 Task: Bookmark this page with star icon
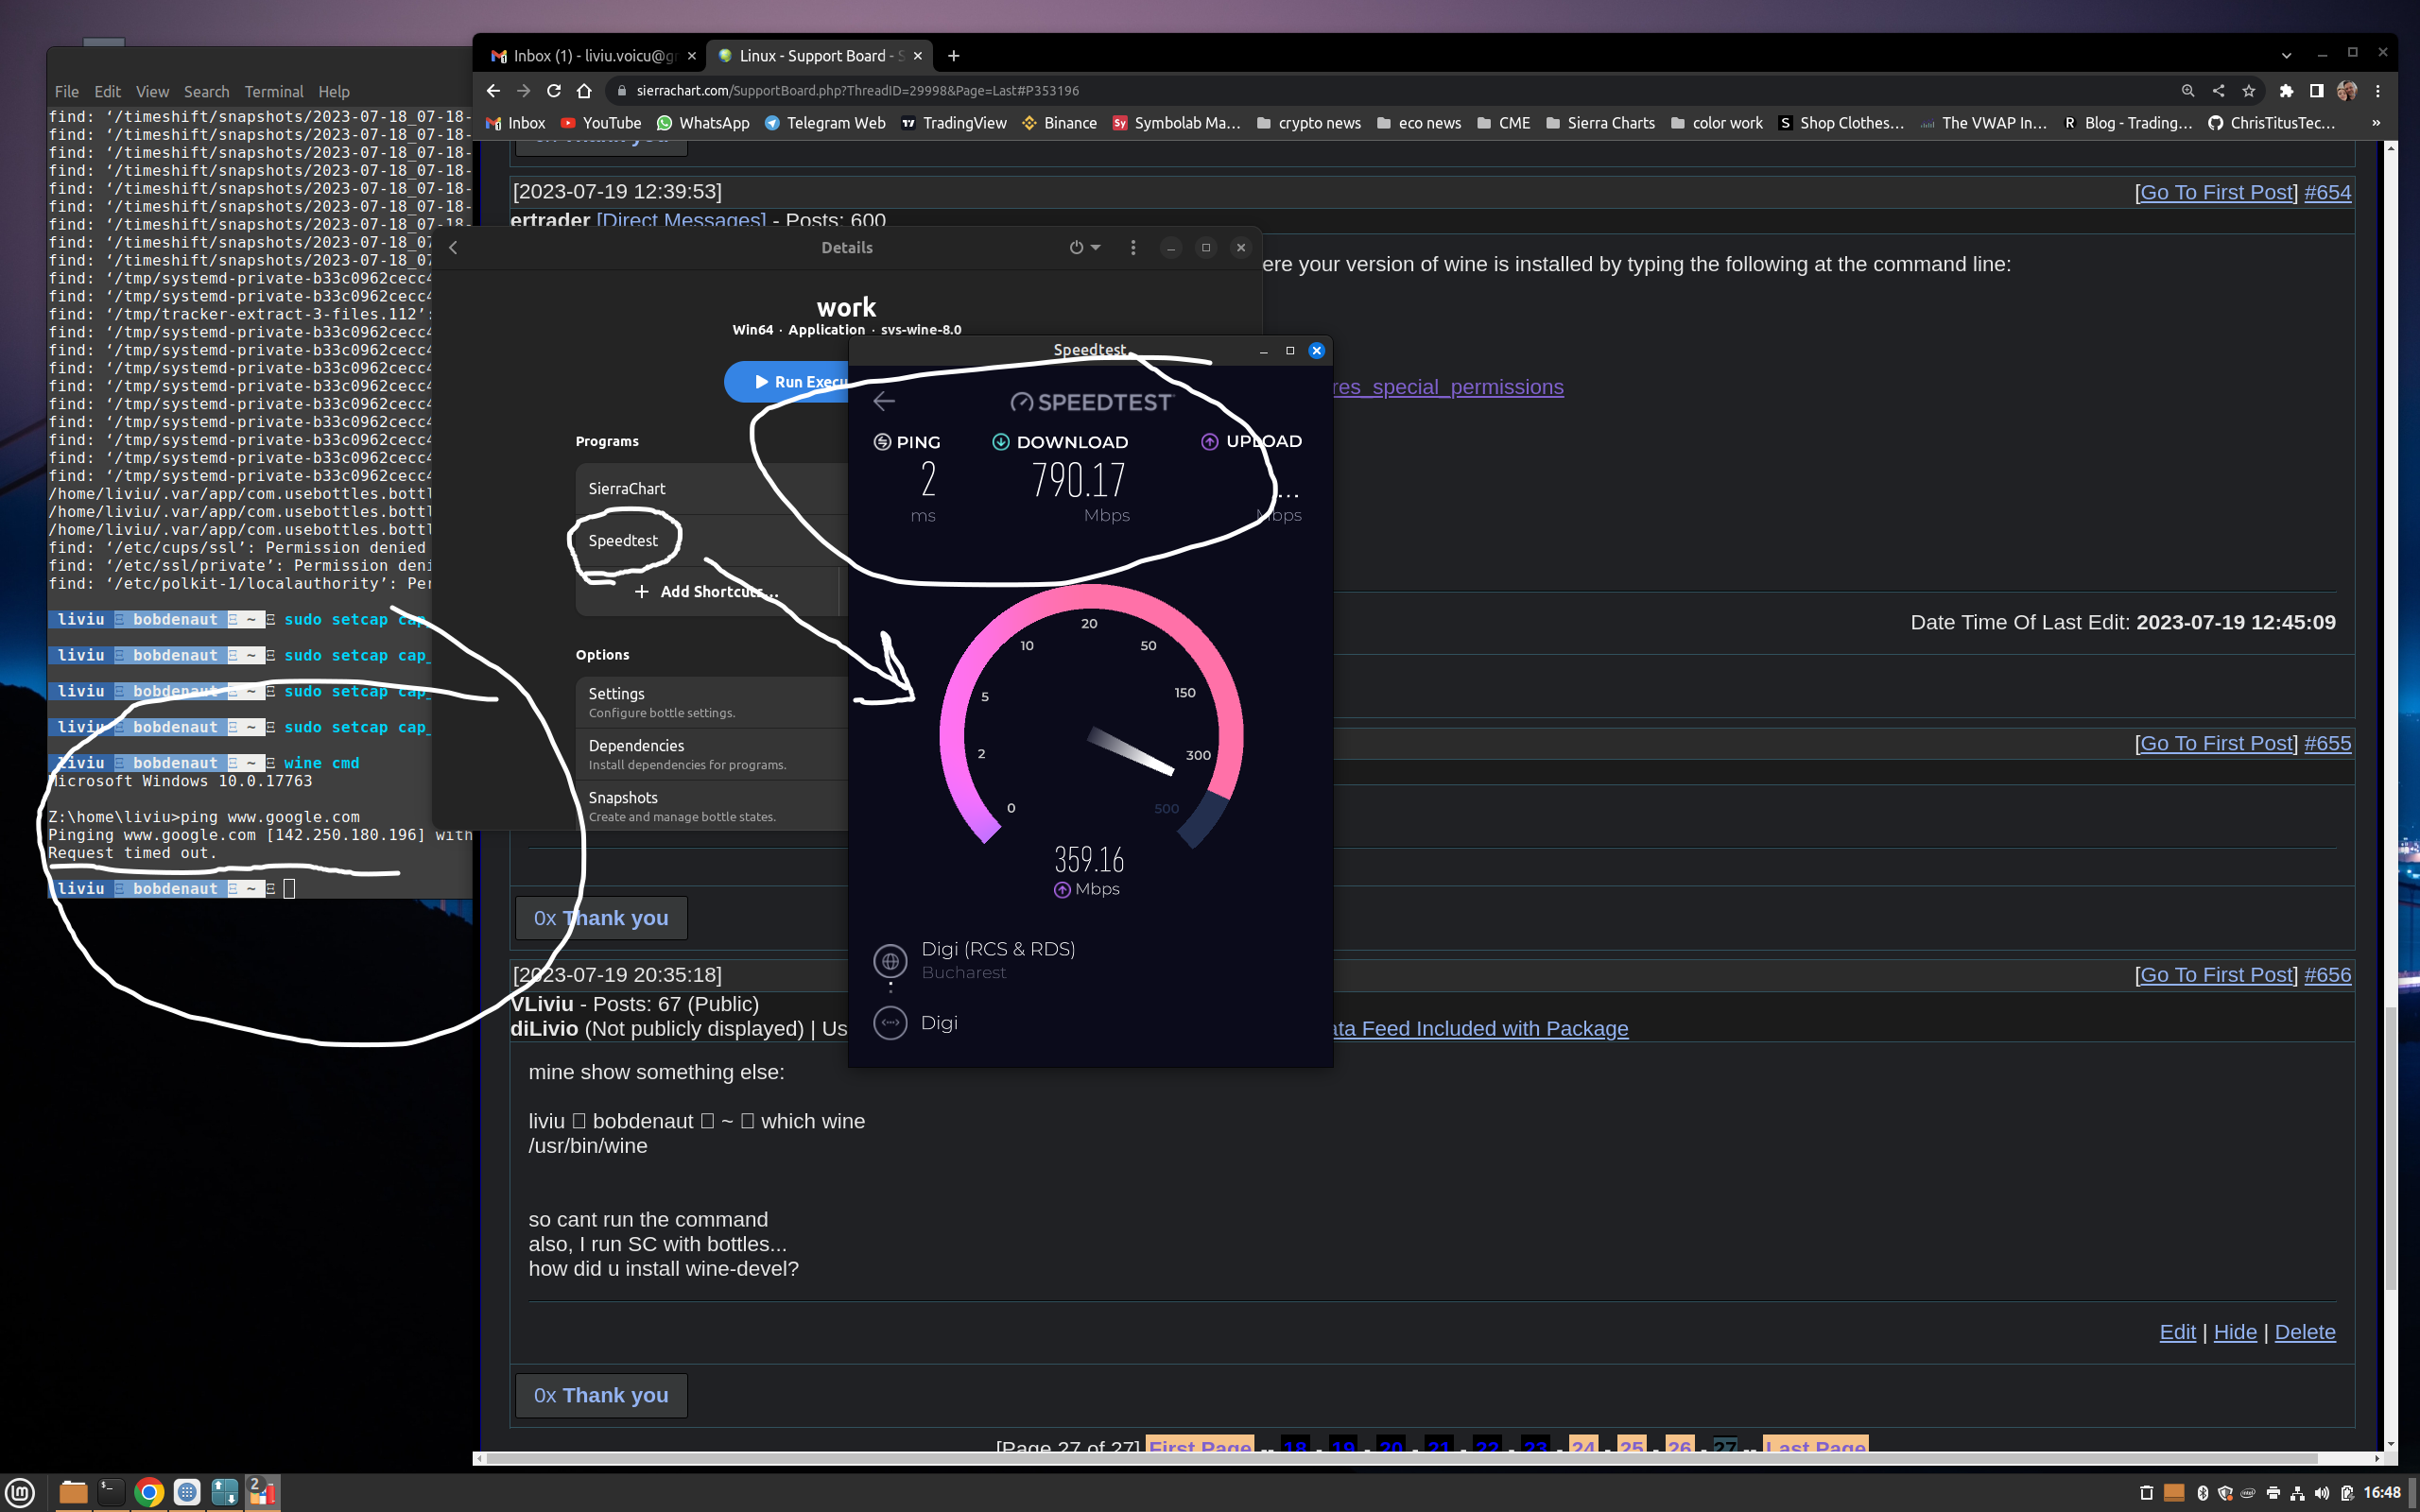[x=2248, y=90]
